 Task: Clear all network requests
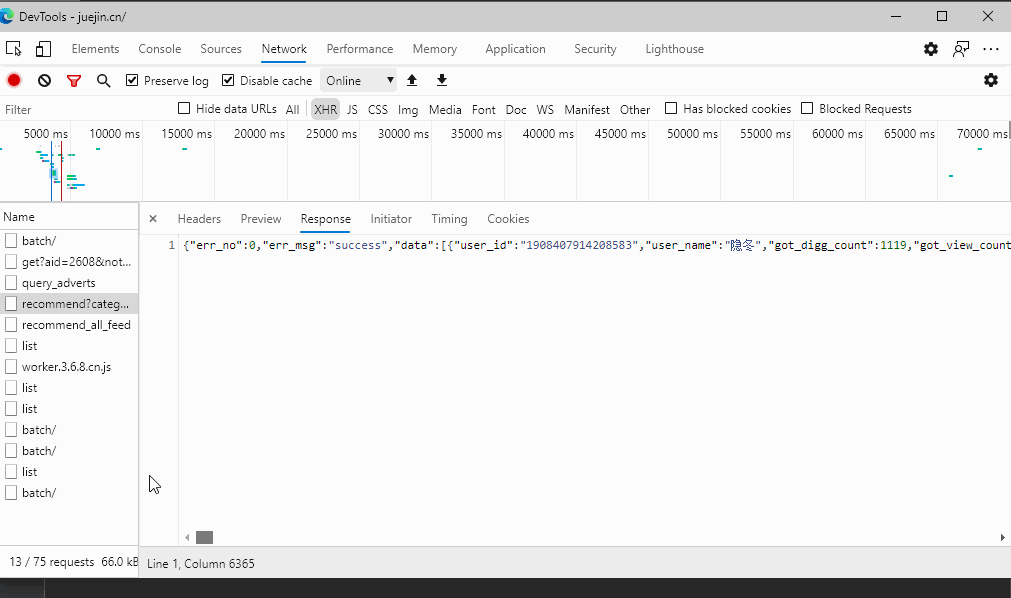tap(43, 80)
